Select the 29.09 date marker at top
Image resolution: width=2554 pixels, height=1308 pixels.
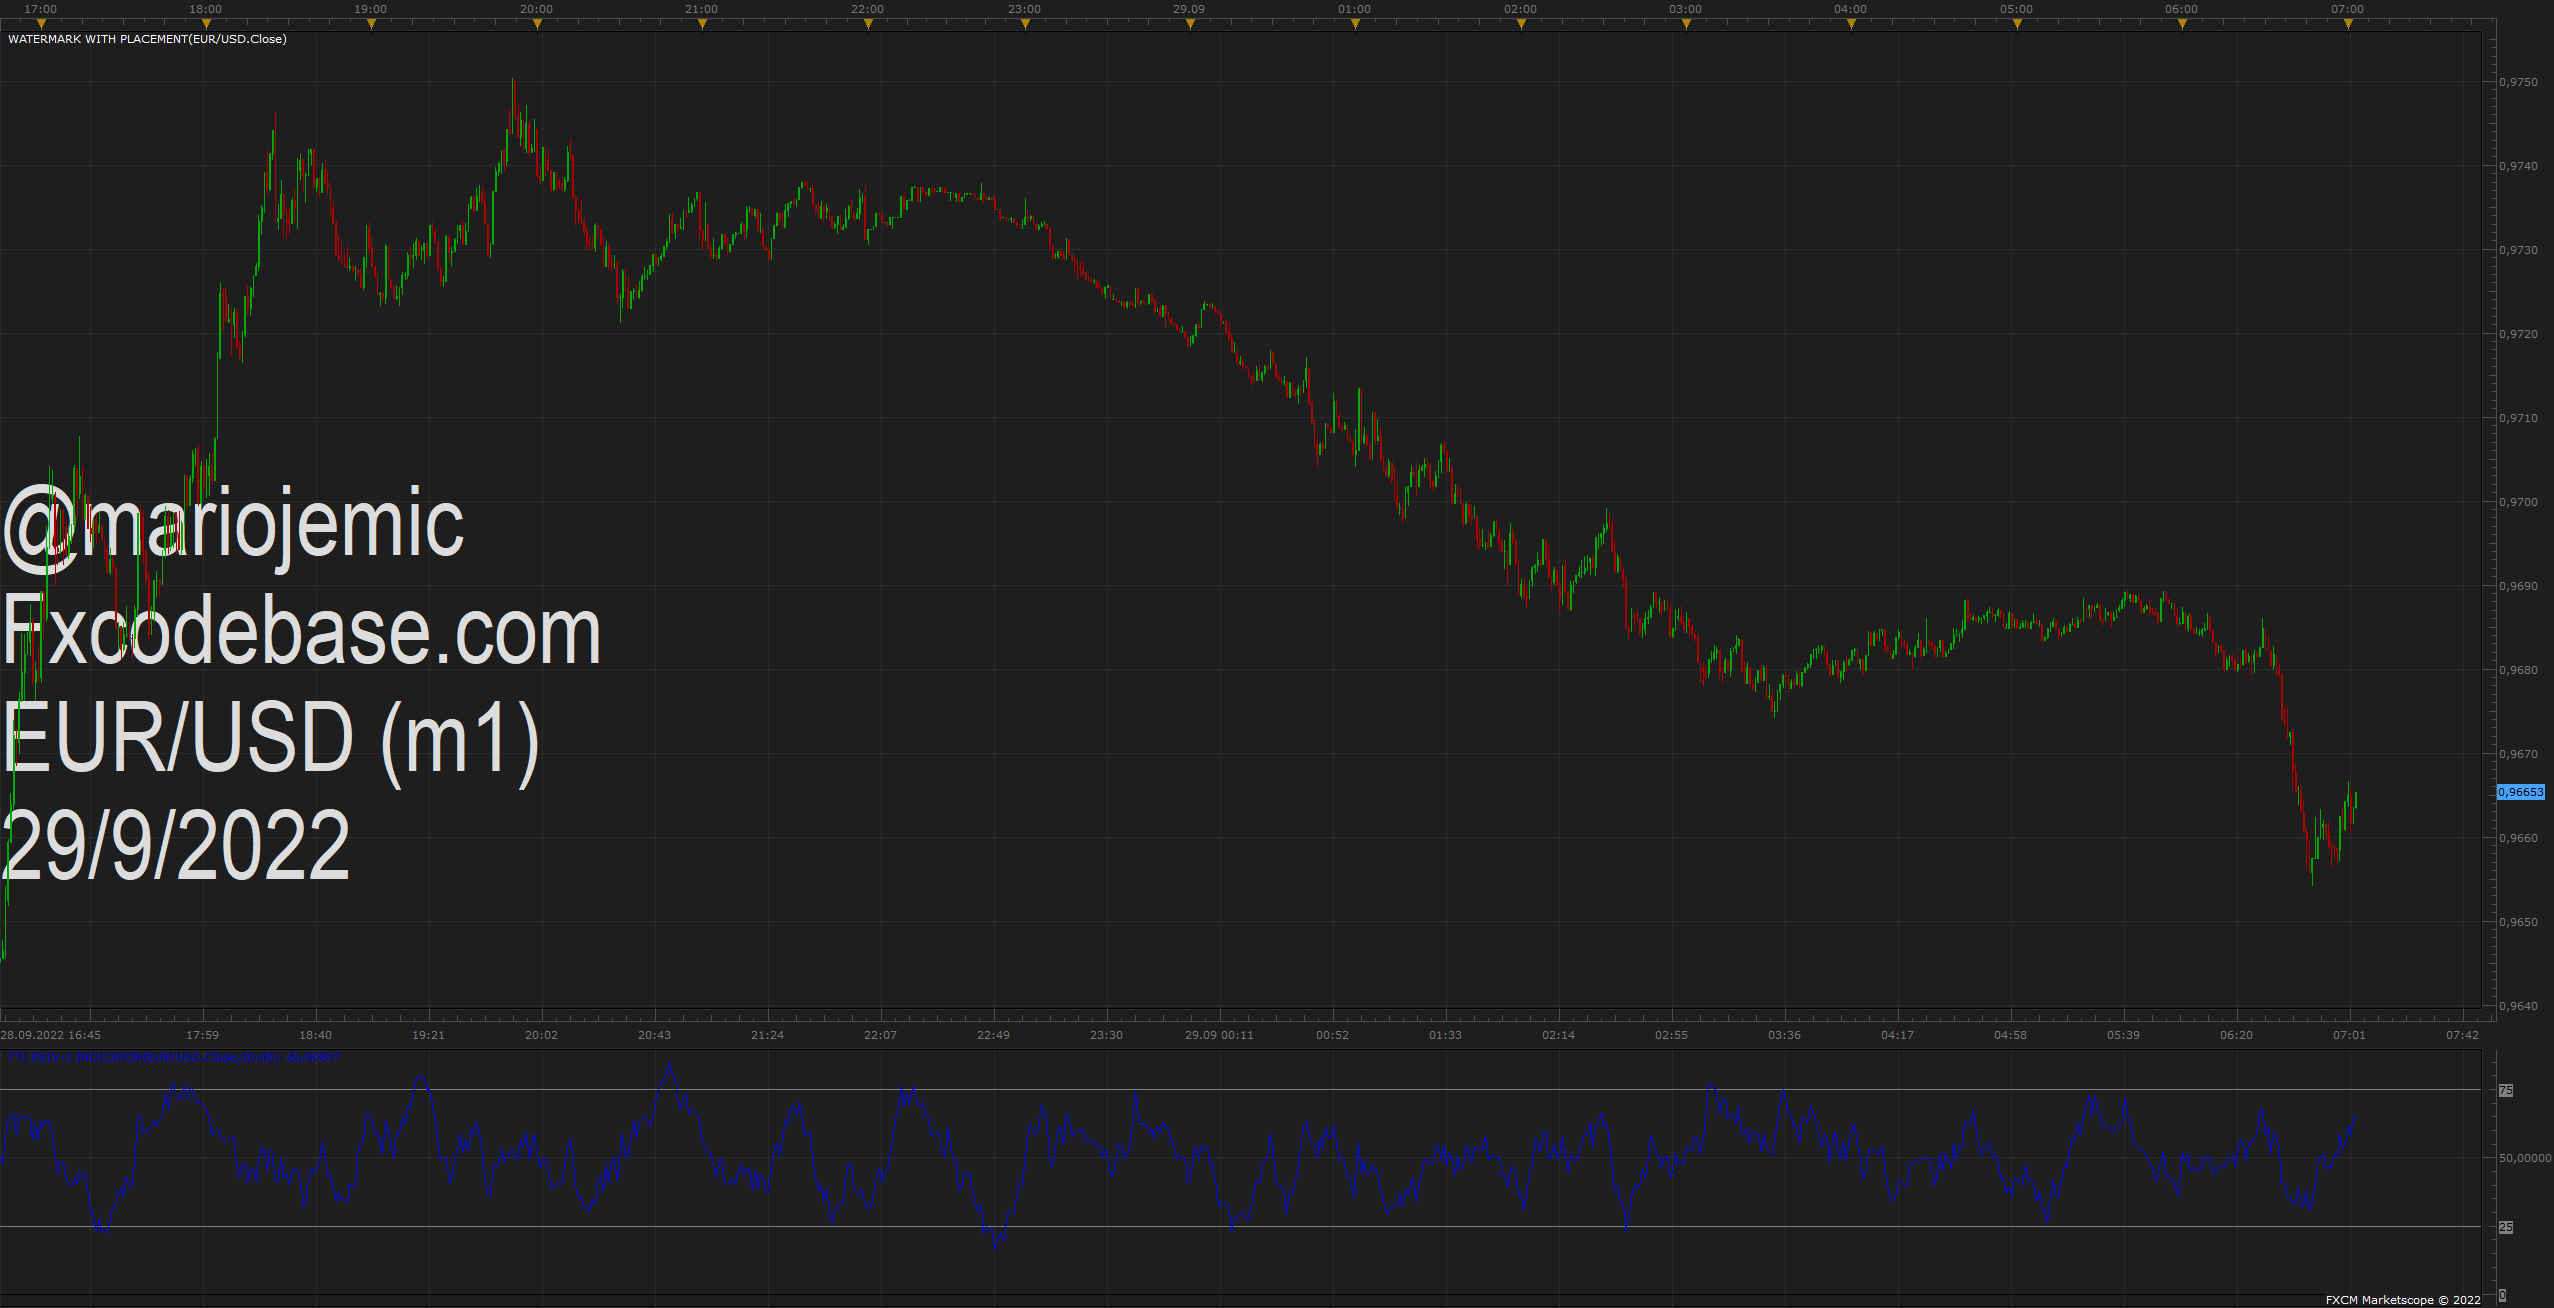click(x=1190, y=24)
